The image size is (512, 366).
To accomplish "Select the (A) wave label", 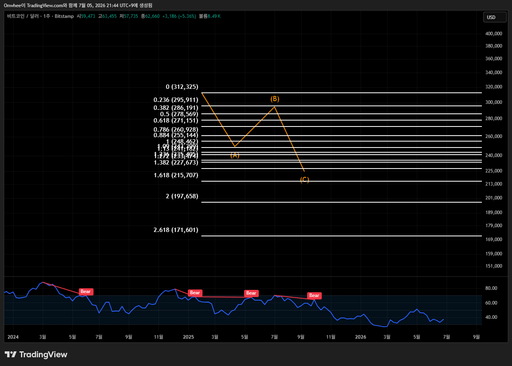I will [235, 155].
